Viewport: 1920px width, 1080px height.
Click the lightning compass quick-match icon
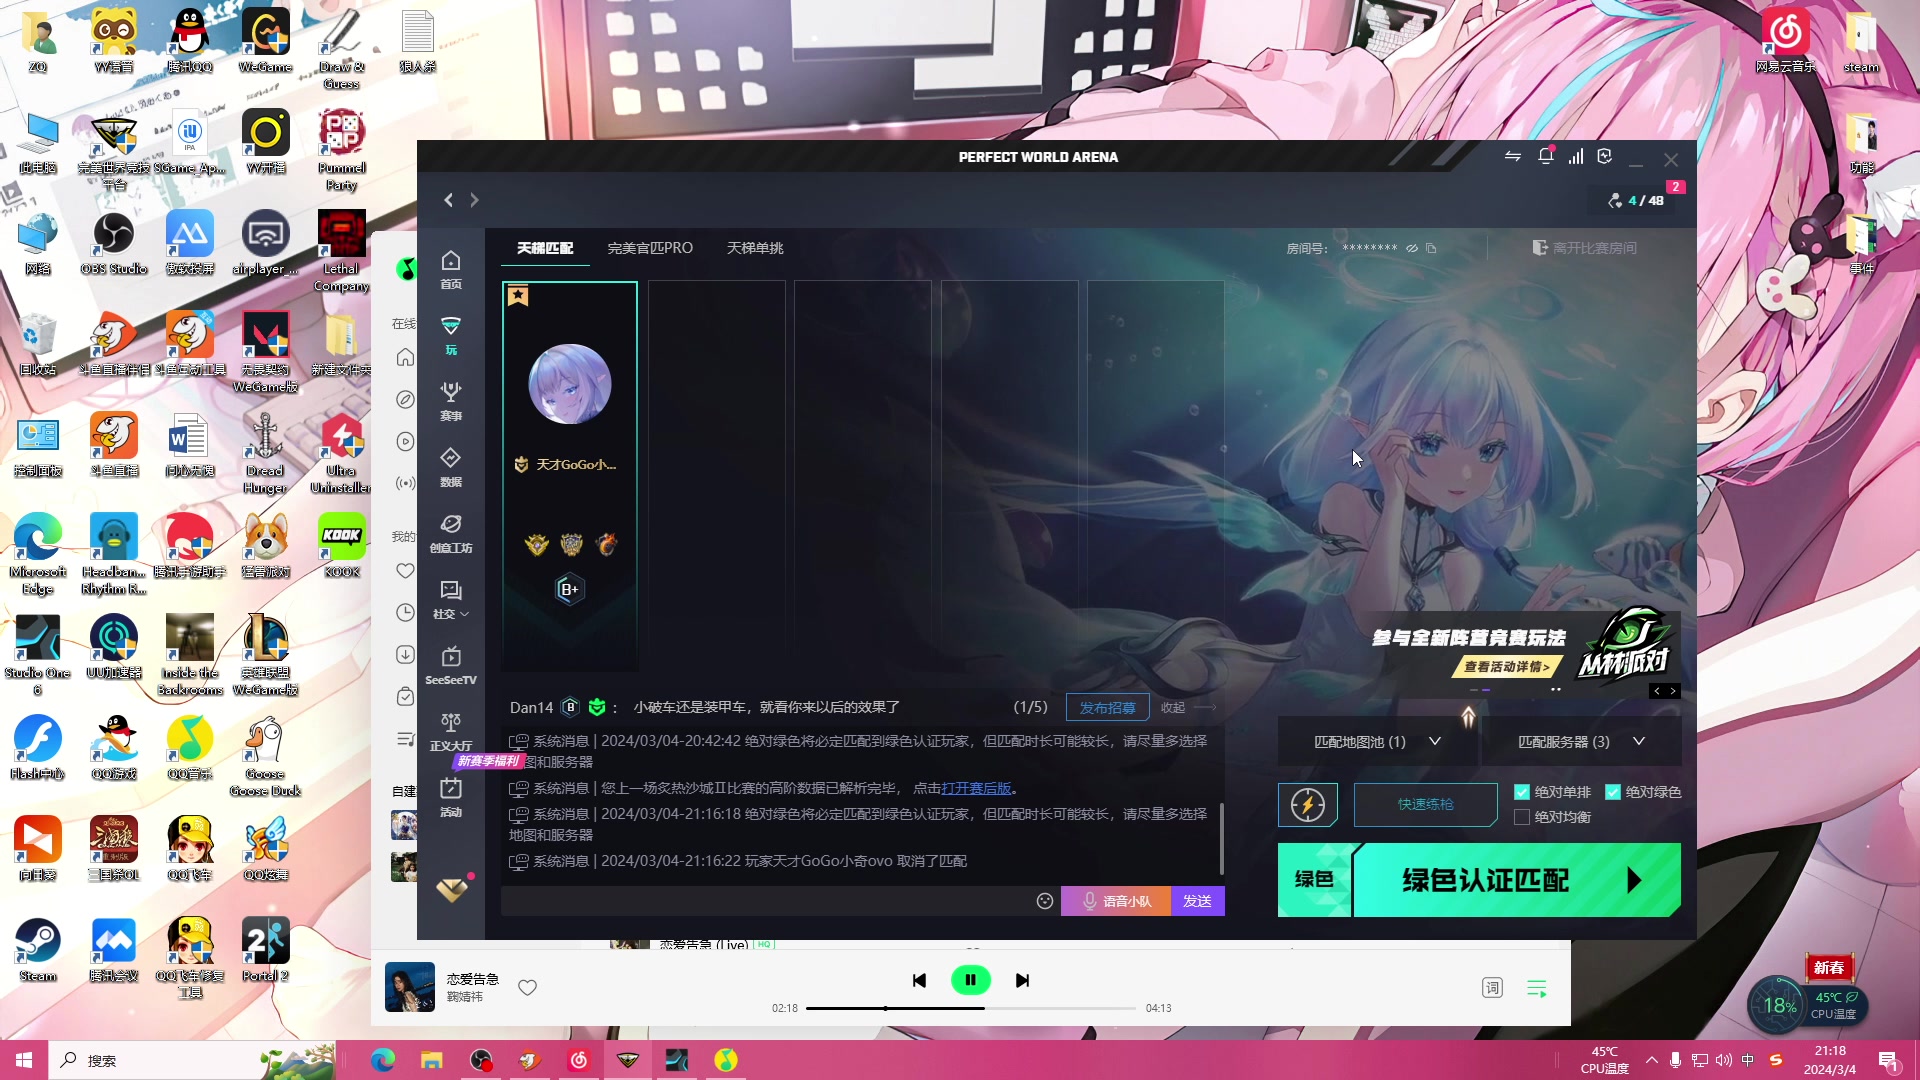click(1308, 805)
